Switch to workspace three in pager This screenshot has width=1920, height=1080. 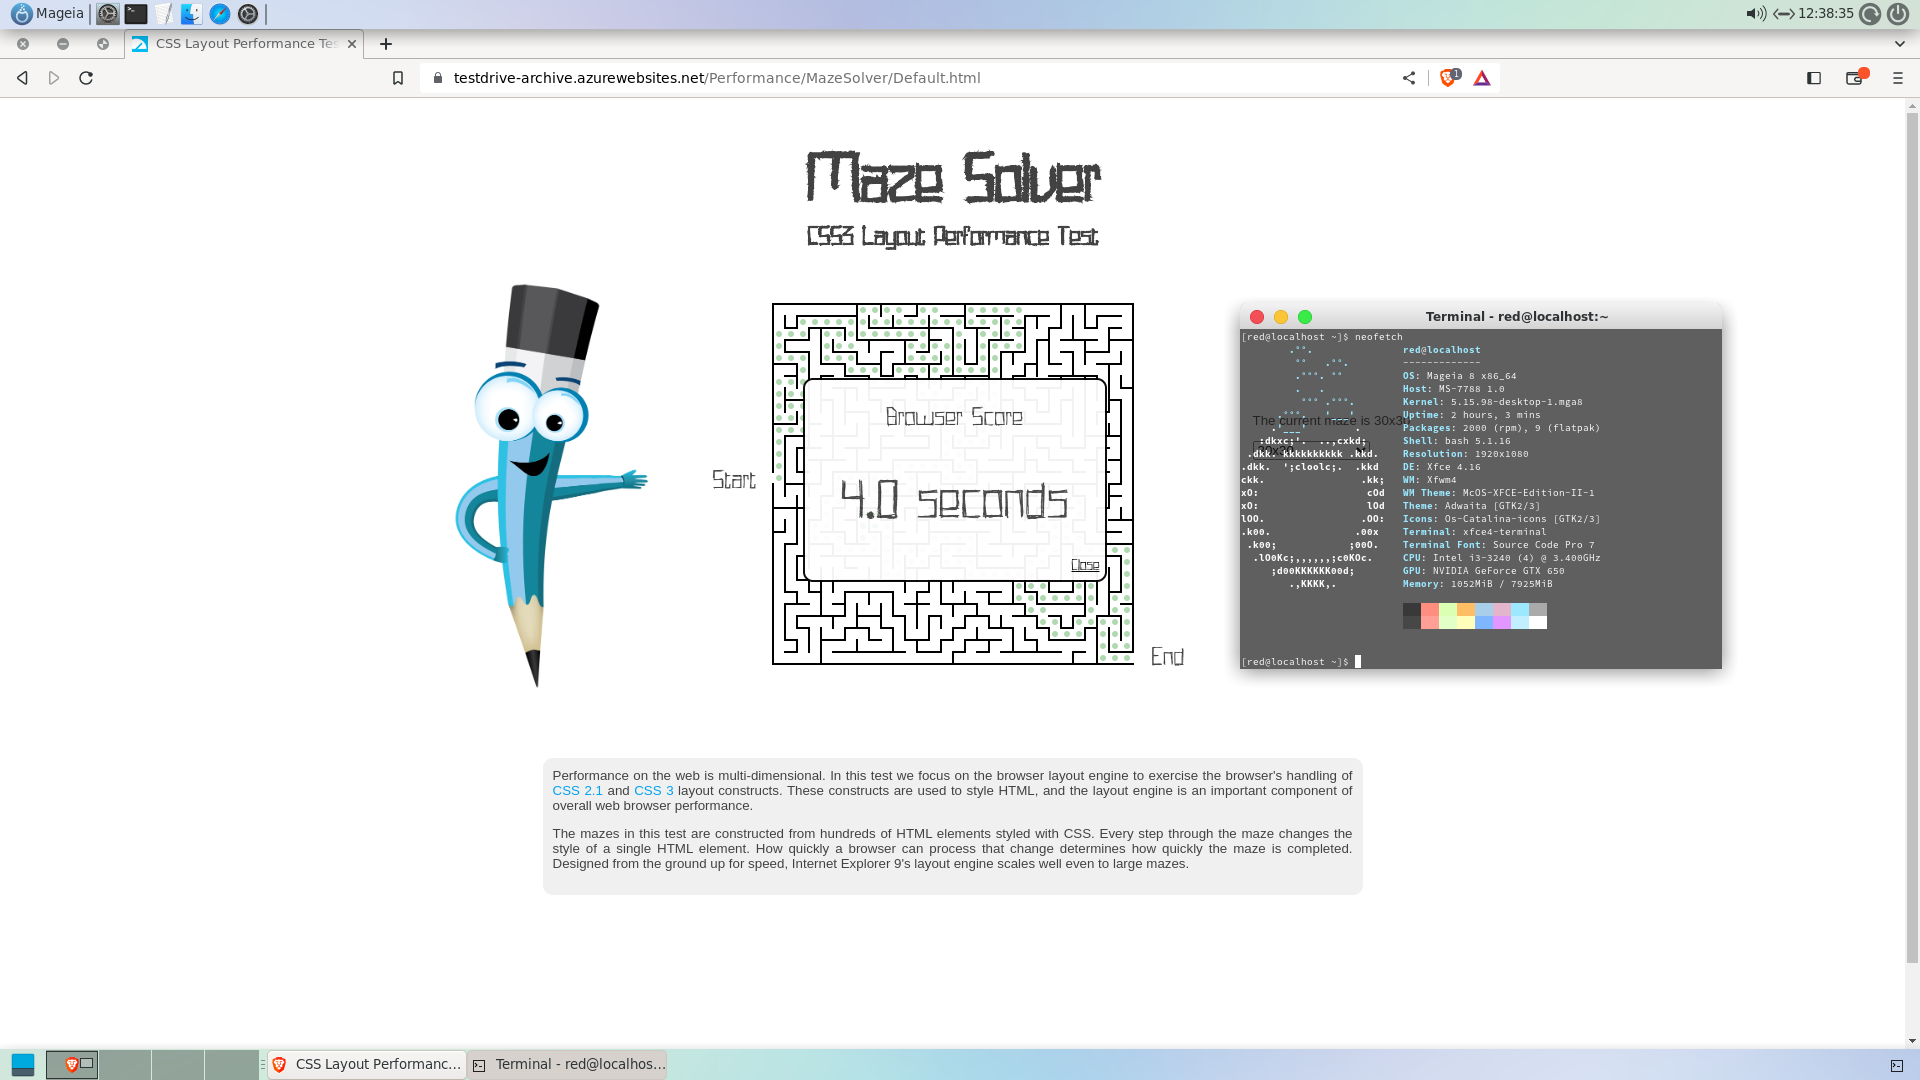178,1065
